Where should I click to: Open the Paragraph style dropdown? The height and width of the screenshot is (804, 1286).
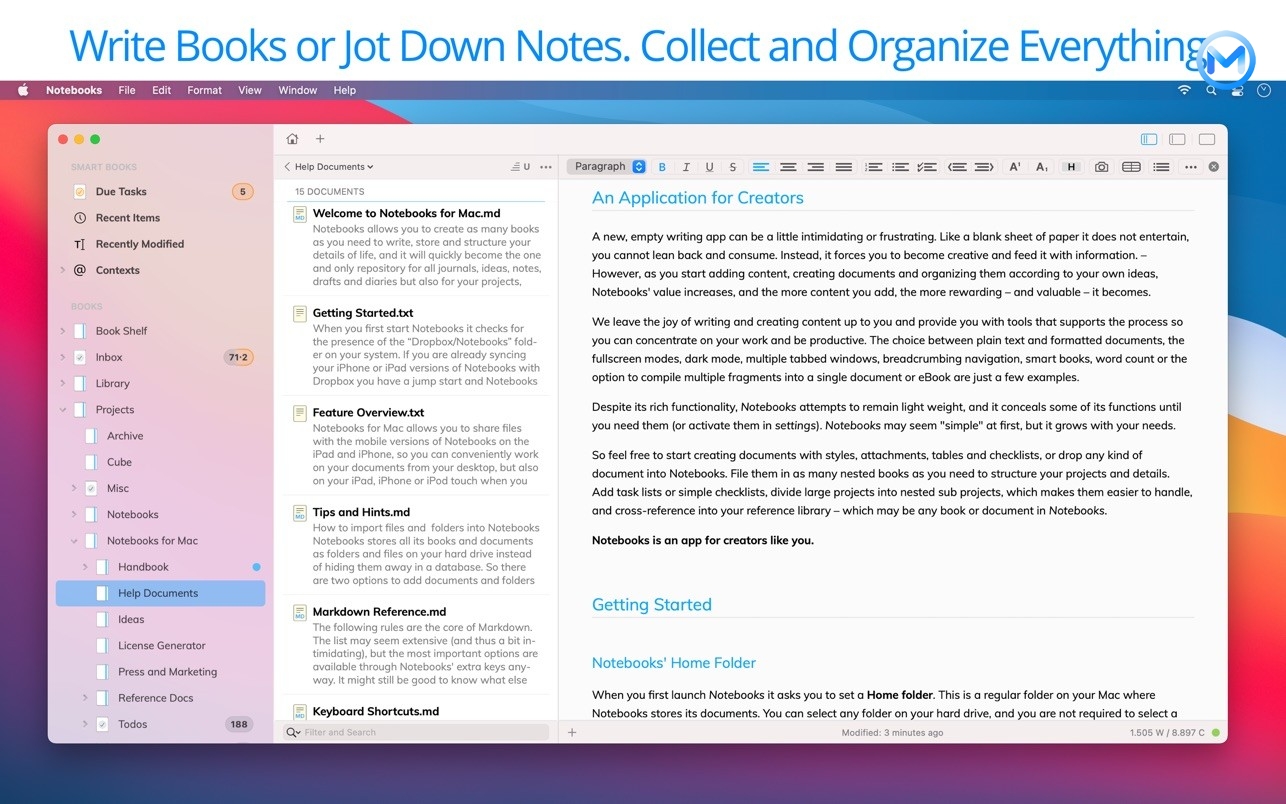click(606, 167)
